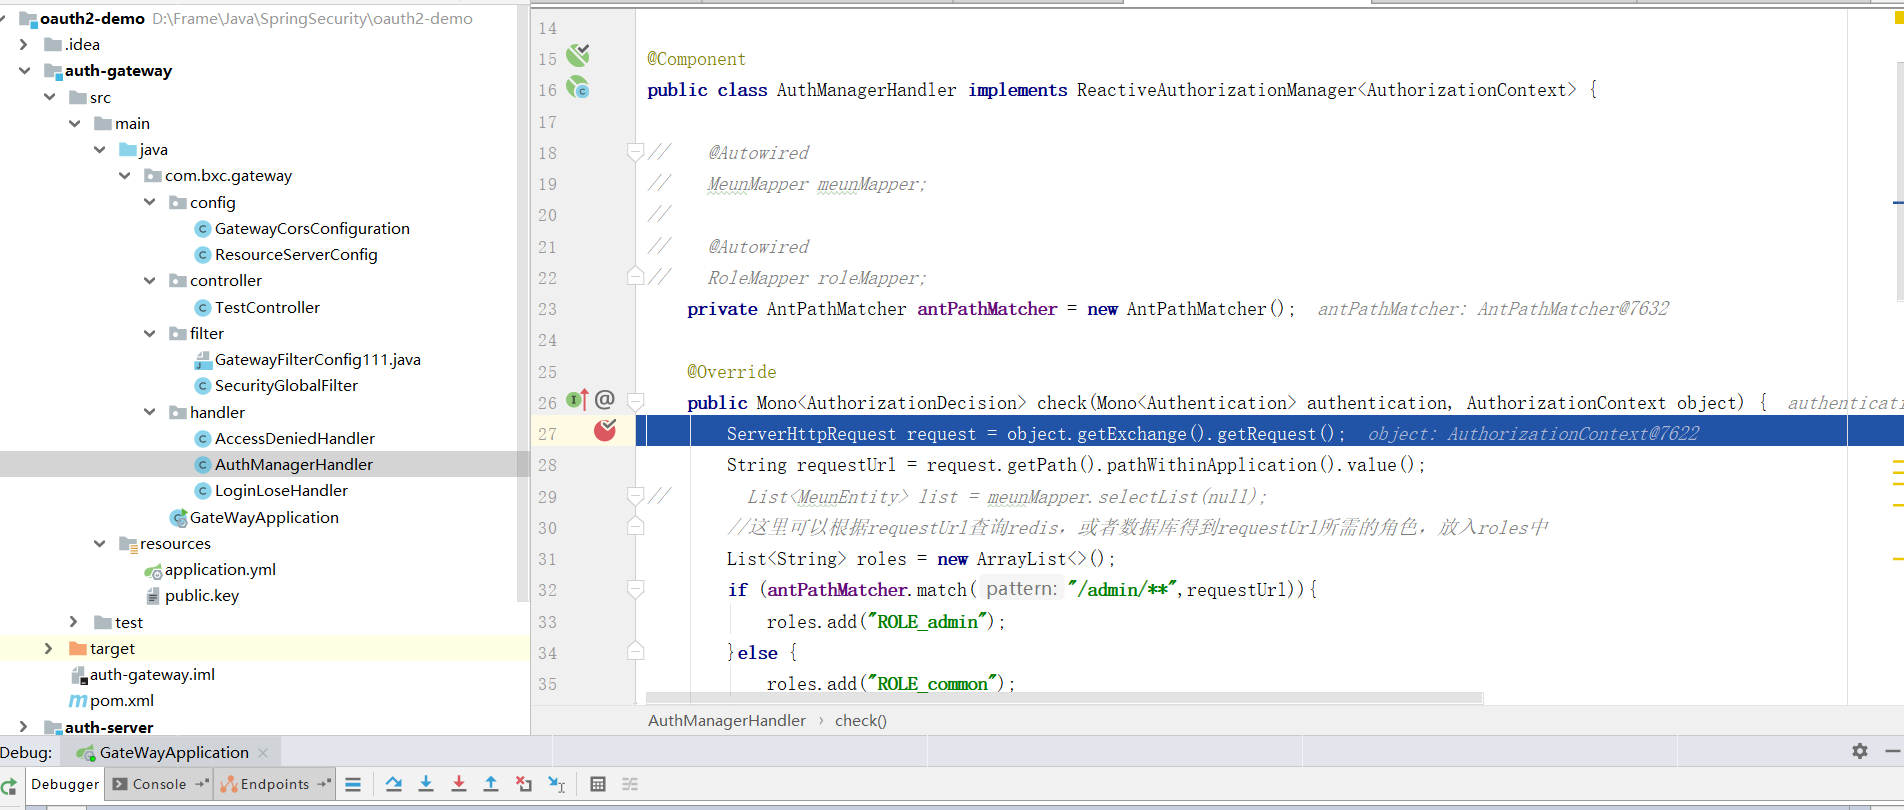This screenshot has width=1904, height=810.
Task: Fold the else block on line 34
Action: pos(635,652)
